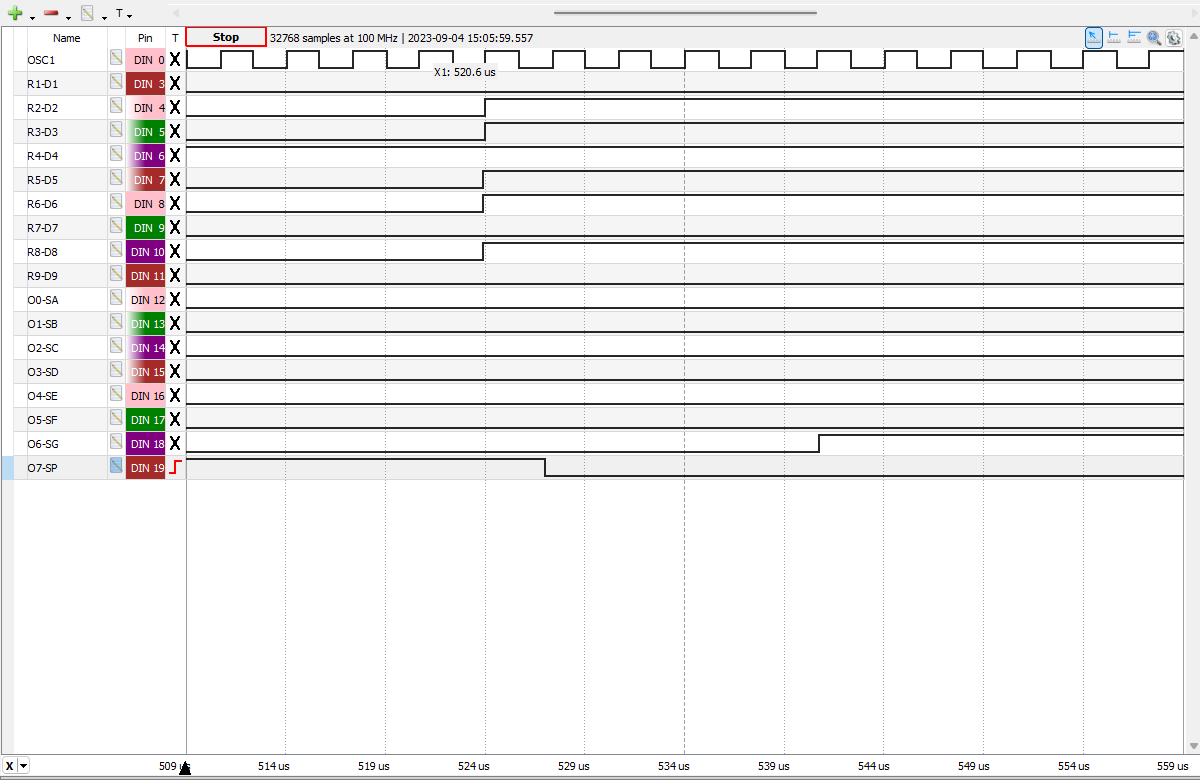Click the Pin column header
Viewport: 1200px width, 780px height.
tap(146, 38)
